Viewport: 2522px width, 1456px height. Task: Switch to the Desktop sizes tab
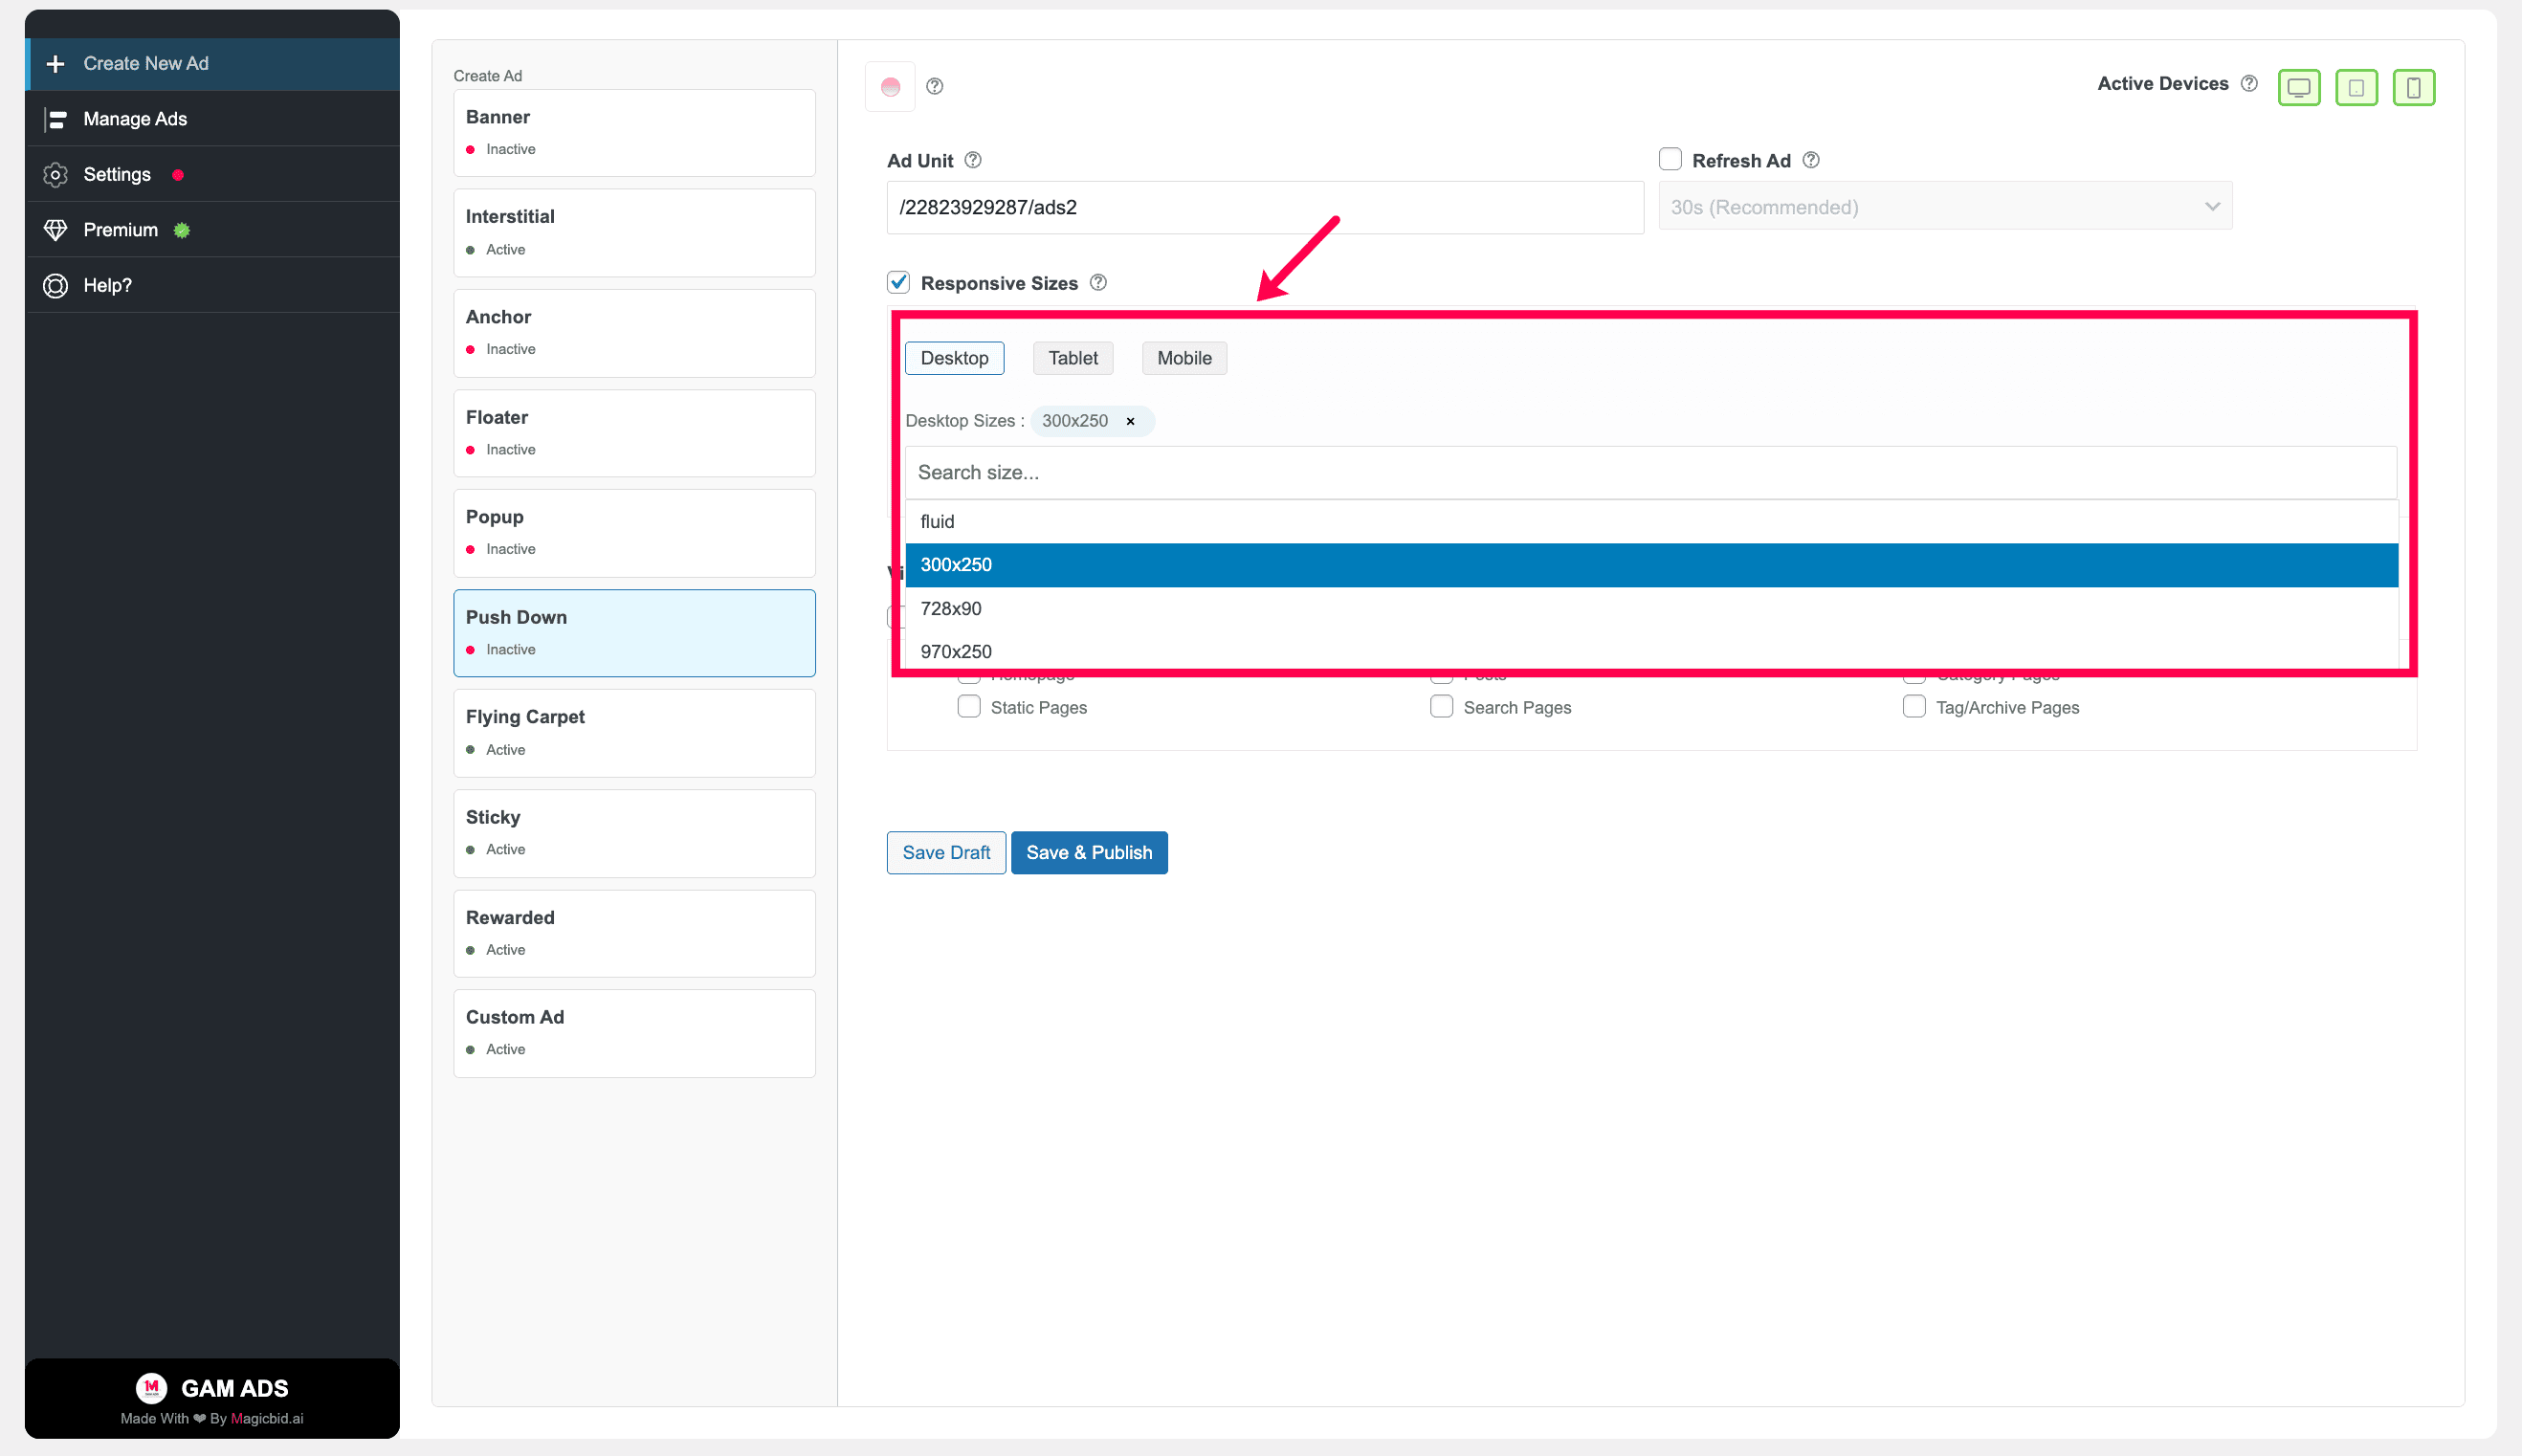point(954,358)
